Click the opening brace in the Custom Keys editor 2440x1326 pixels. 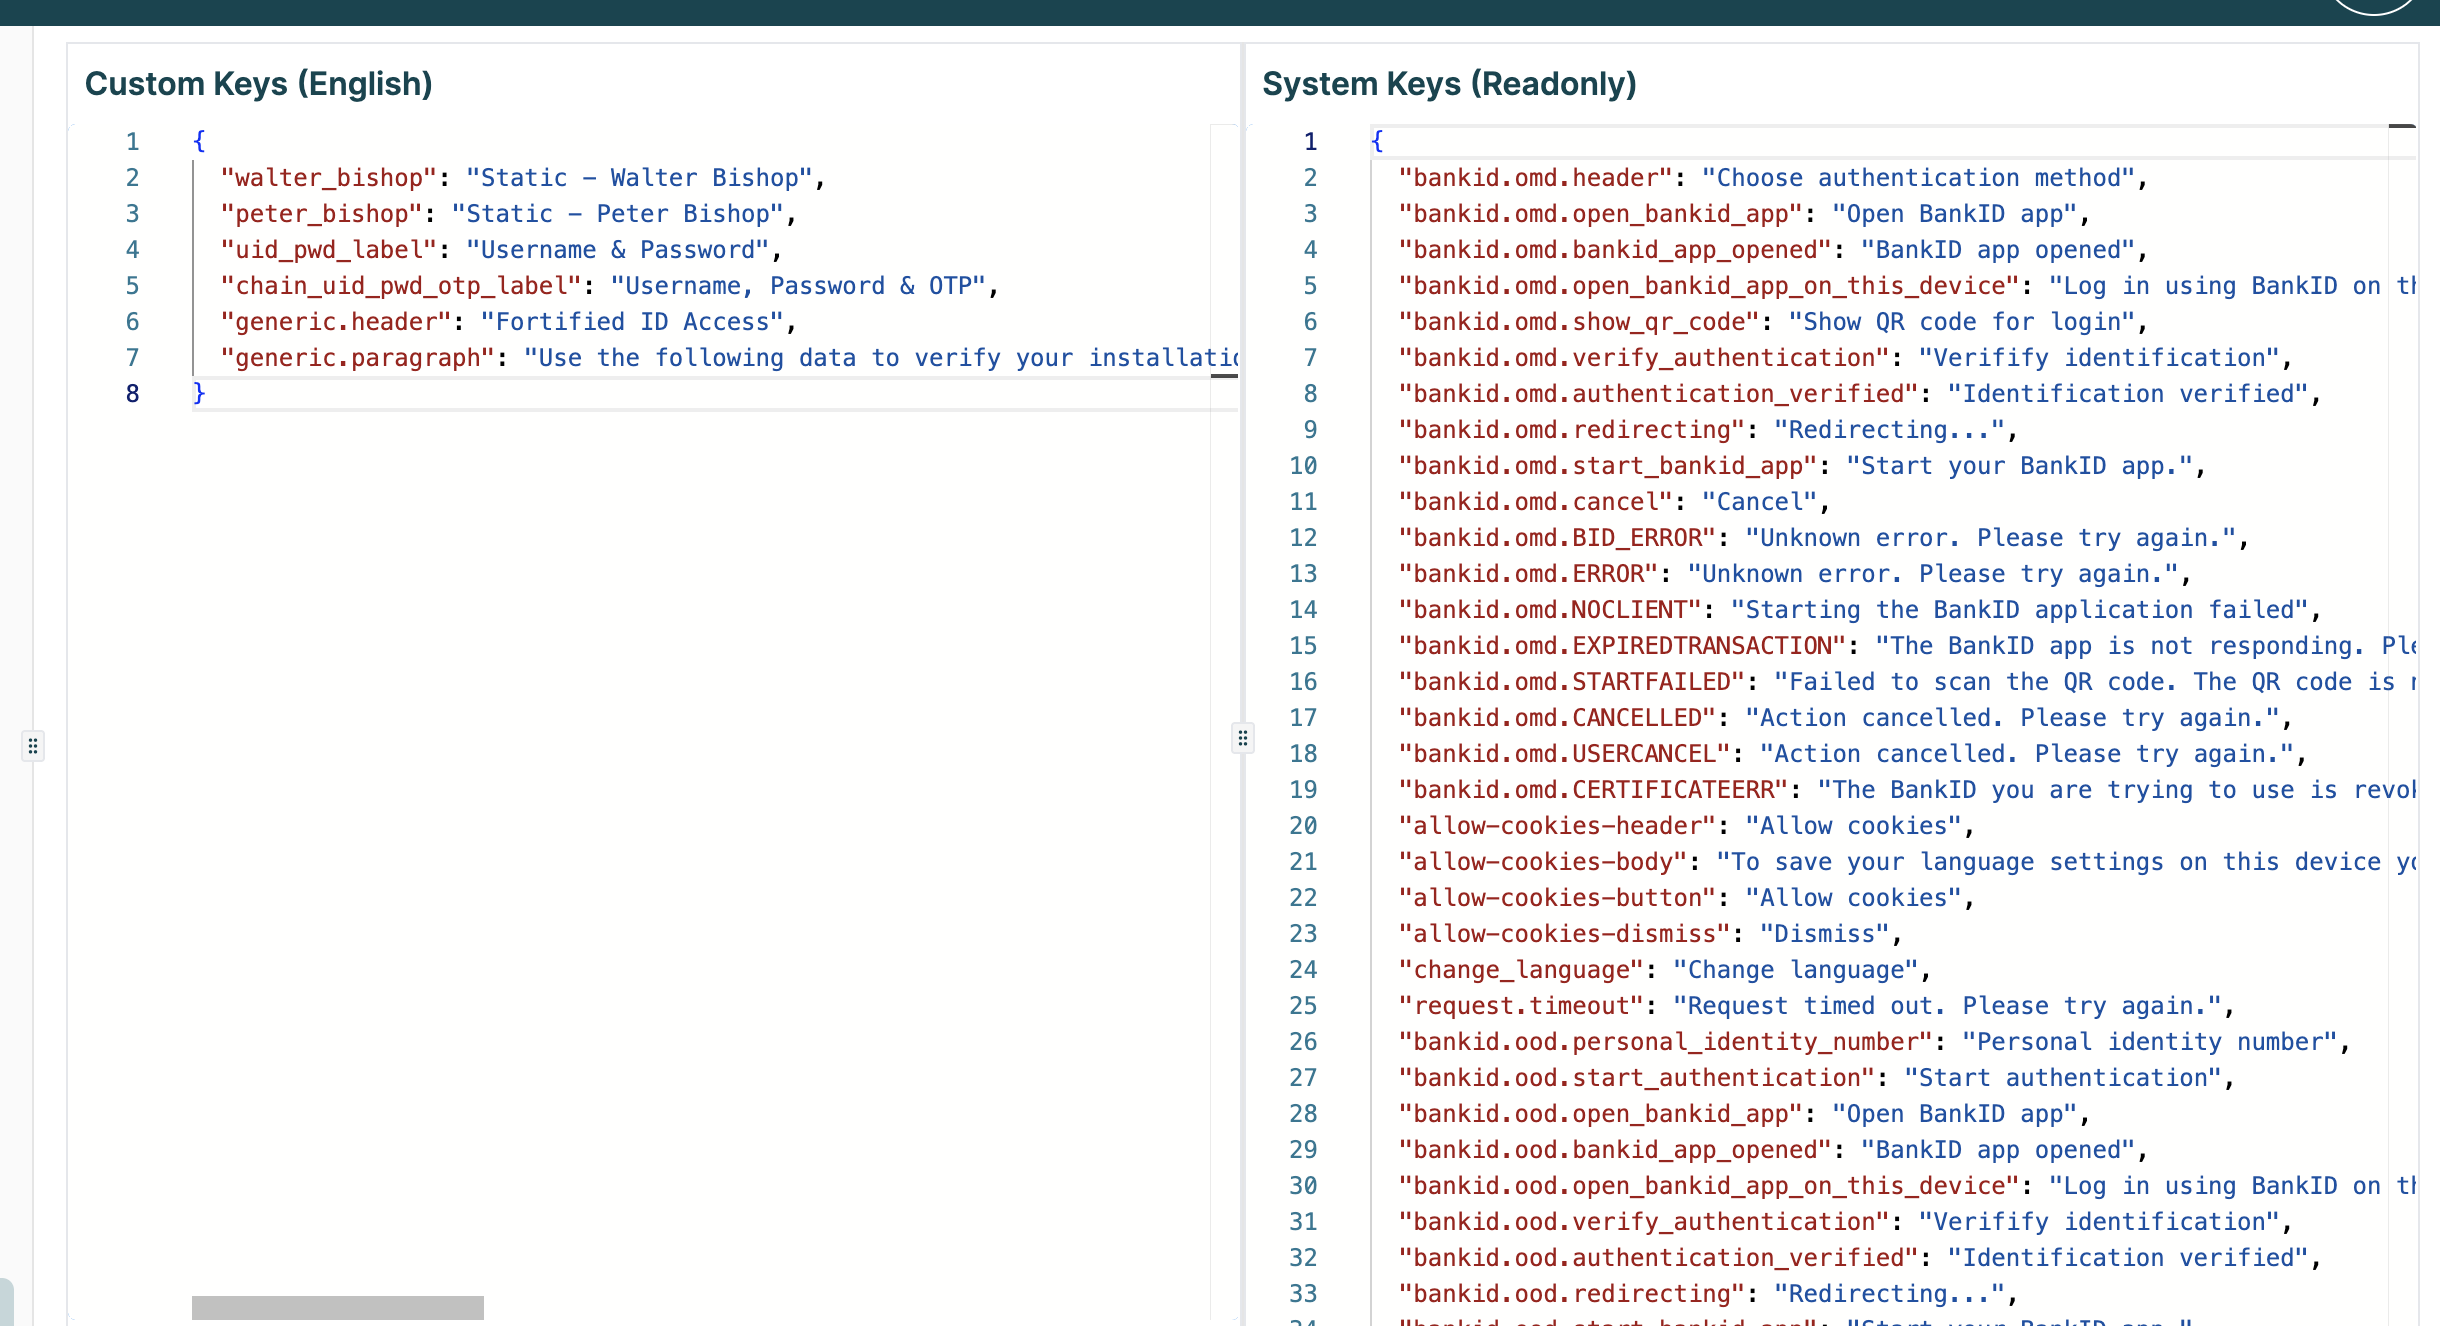point(199,141)
